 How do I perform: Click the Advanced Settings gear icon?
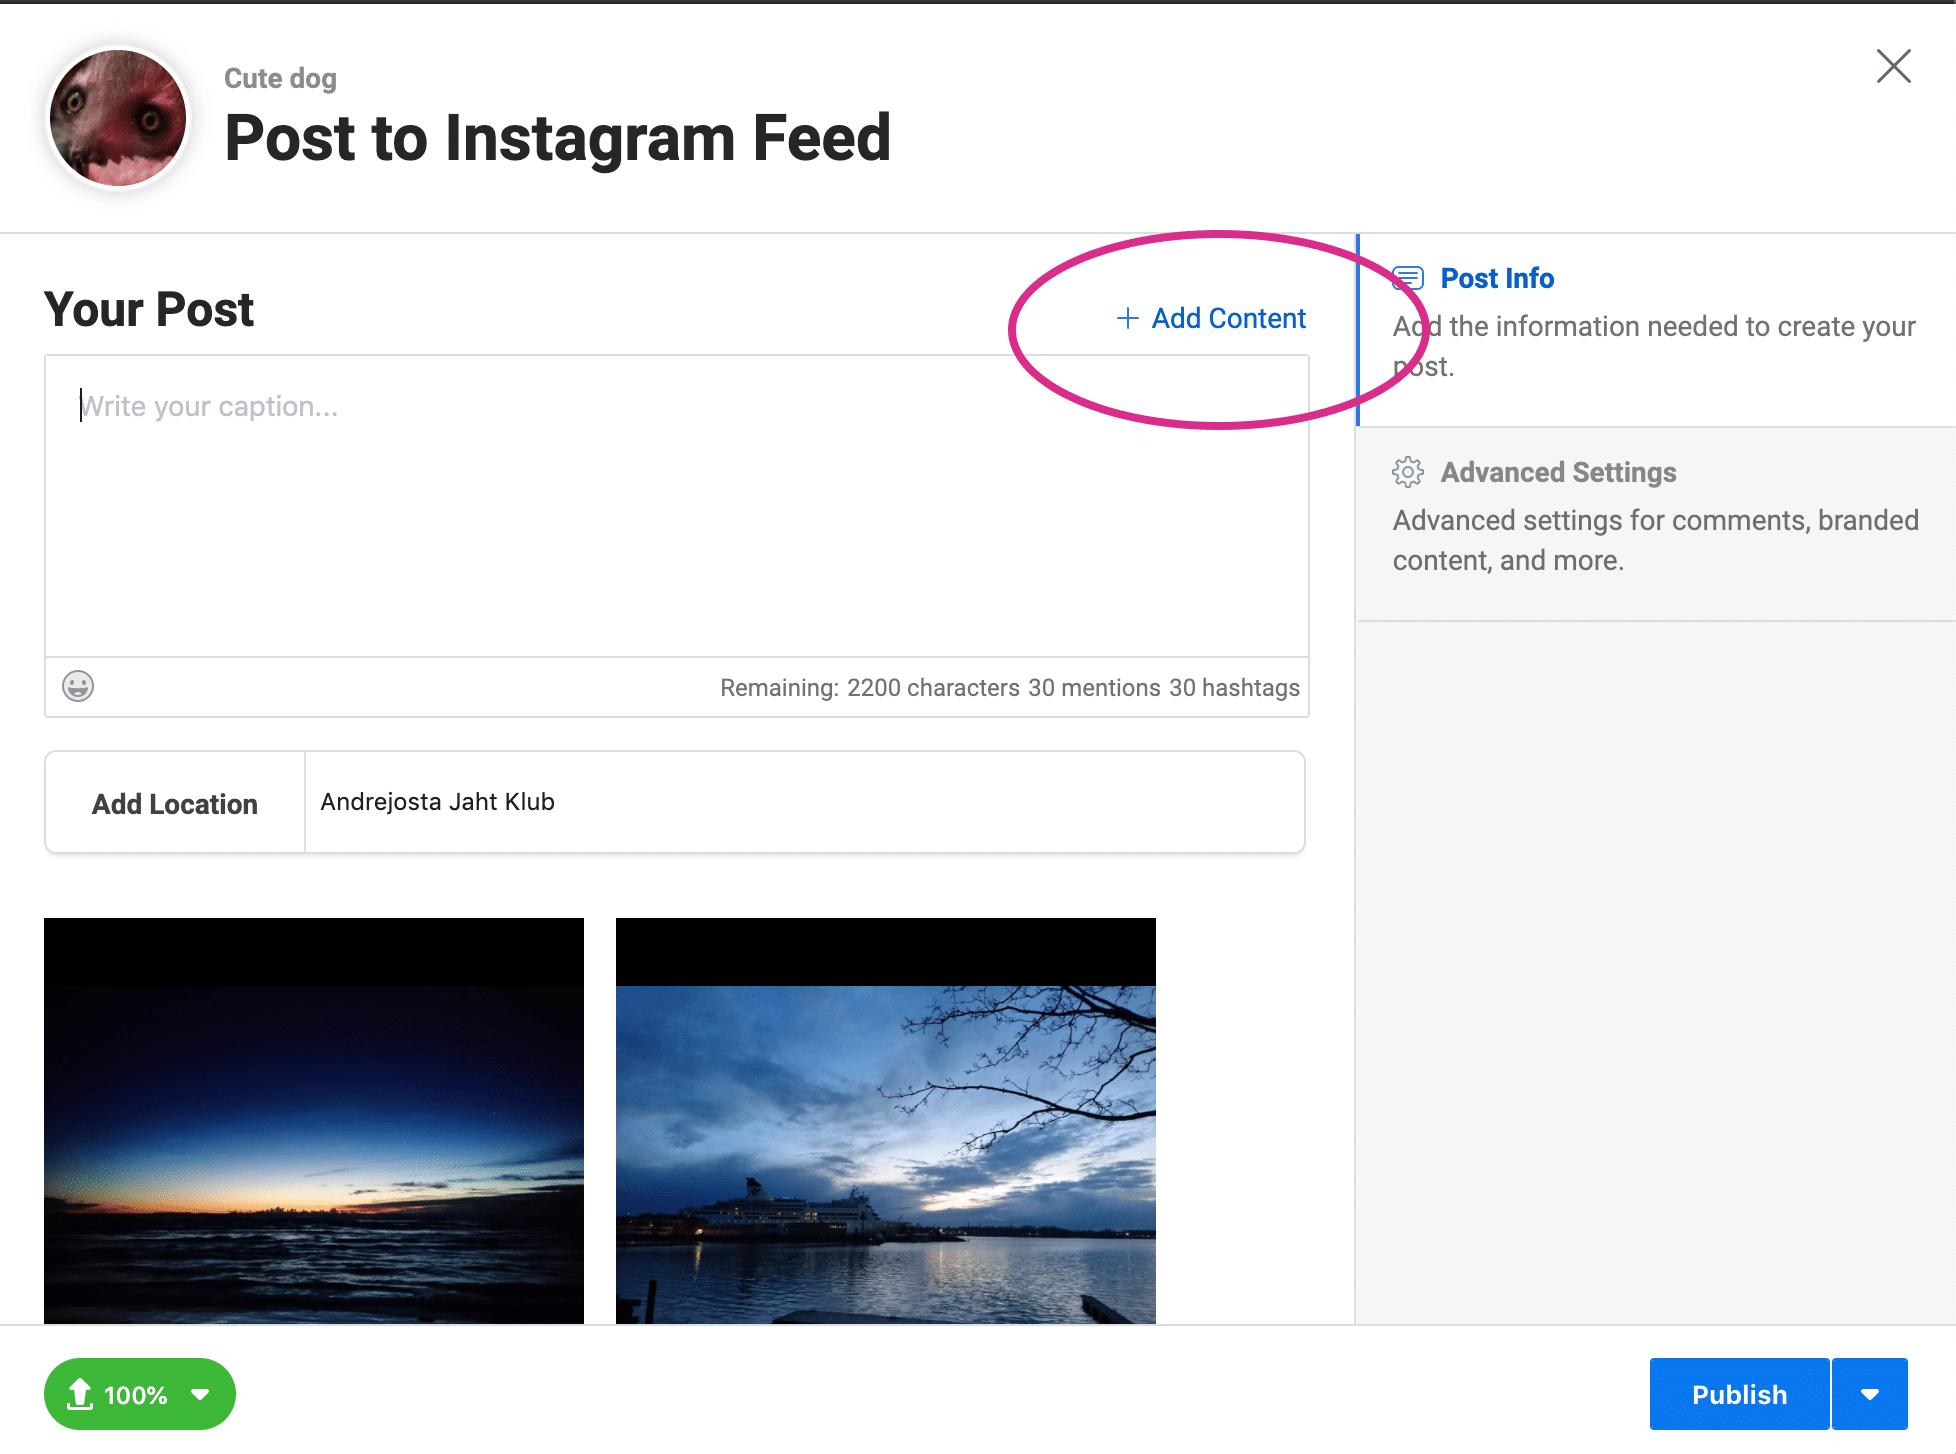click(x=1408, y=472)
